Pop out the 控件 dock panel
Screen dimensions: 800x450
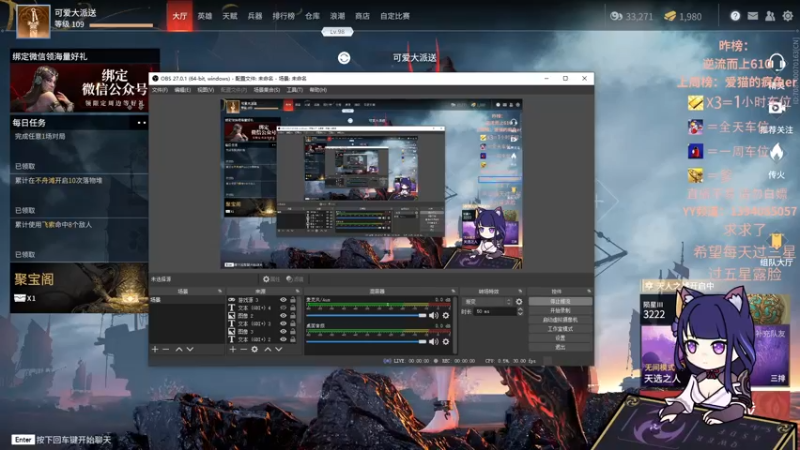pos(589,291)
